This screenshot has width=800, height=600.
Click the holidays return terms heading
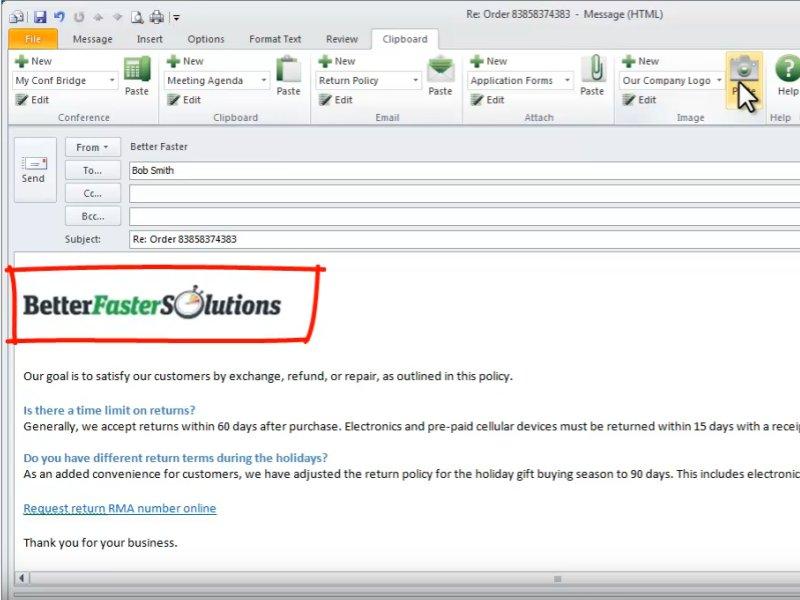click(176, 458)
